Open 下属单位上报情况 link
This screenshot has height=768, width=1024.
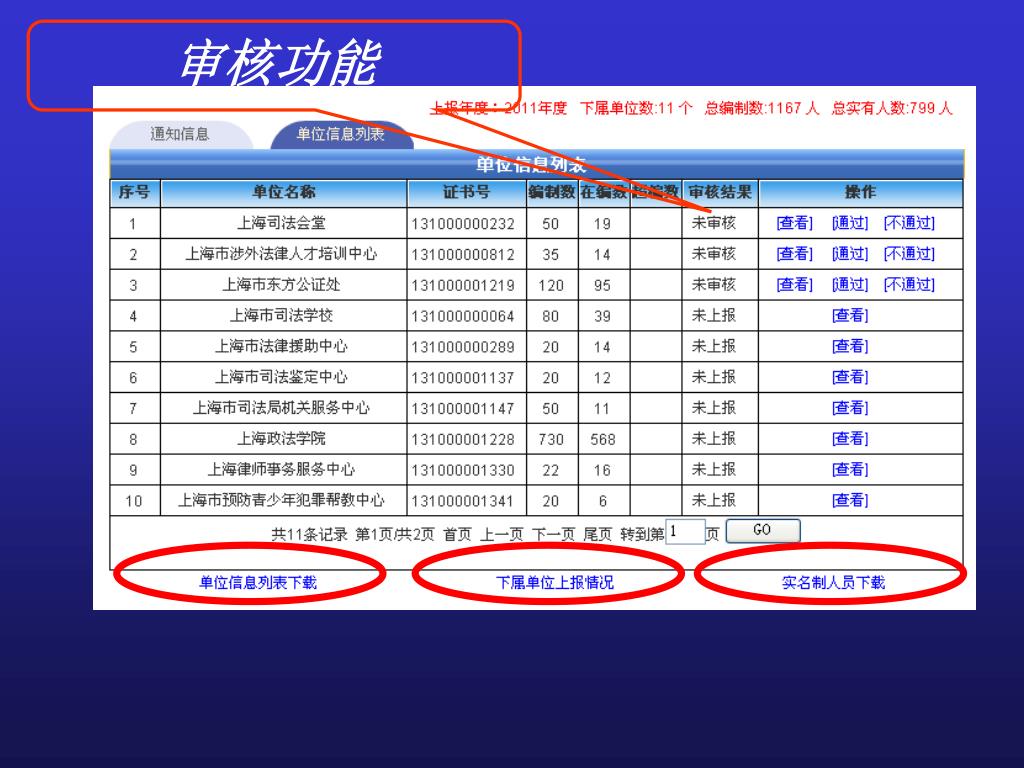pyautogui.click(x=554, y=582)
